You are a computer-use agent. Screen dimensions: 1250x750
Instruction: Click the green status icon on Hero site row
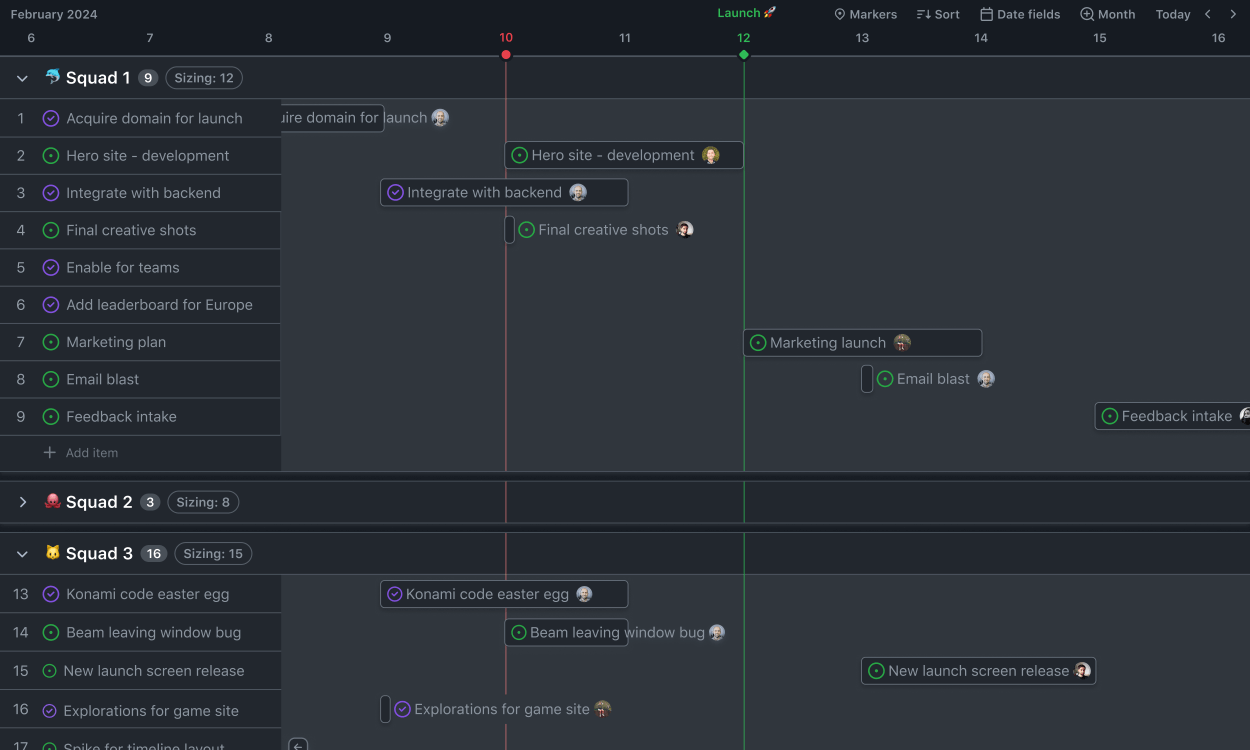51,155
